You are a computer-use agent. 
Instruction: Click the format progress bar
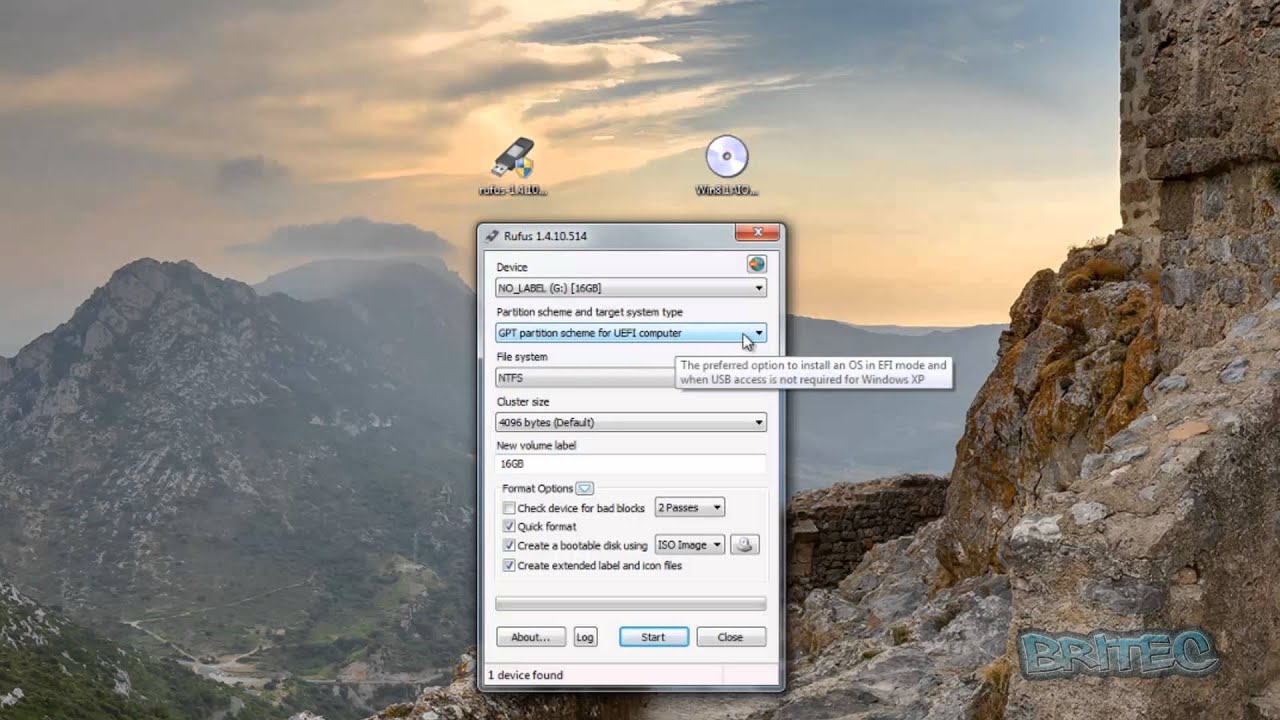pos(631,603)
